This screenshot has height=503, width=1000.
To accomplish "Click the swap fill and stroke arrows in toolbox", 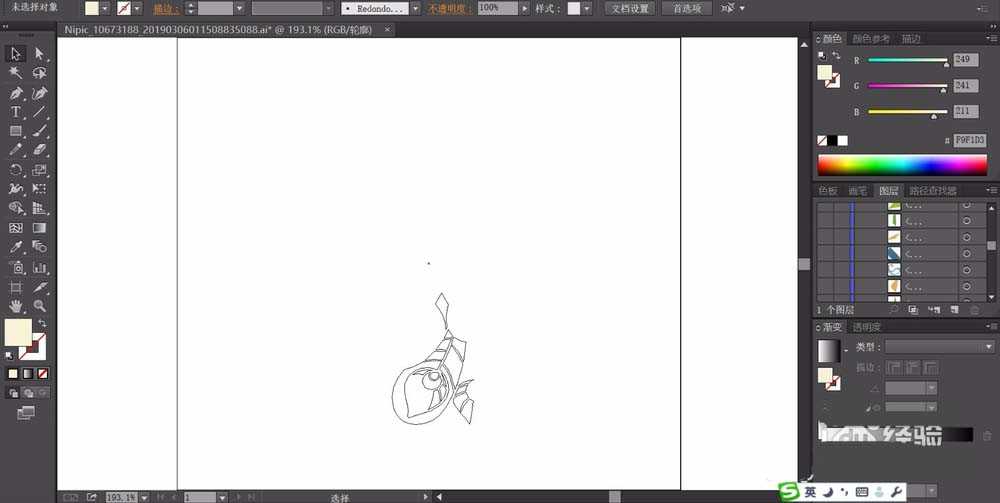I will coord(42,323).
